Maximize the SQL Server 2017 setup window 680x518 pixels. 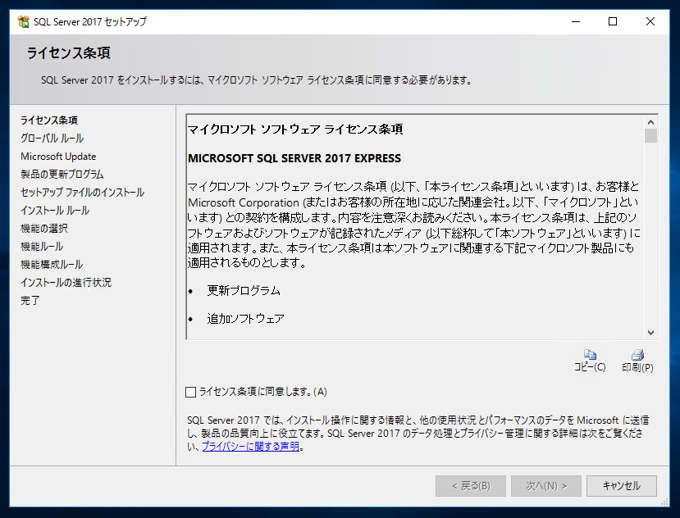coord(612,21)
